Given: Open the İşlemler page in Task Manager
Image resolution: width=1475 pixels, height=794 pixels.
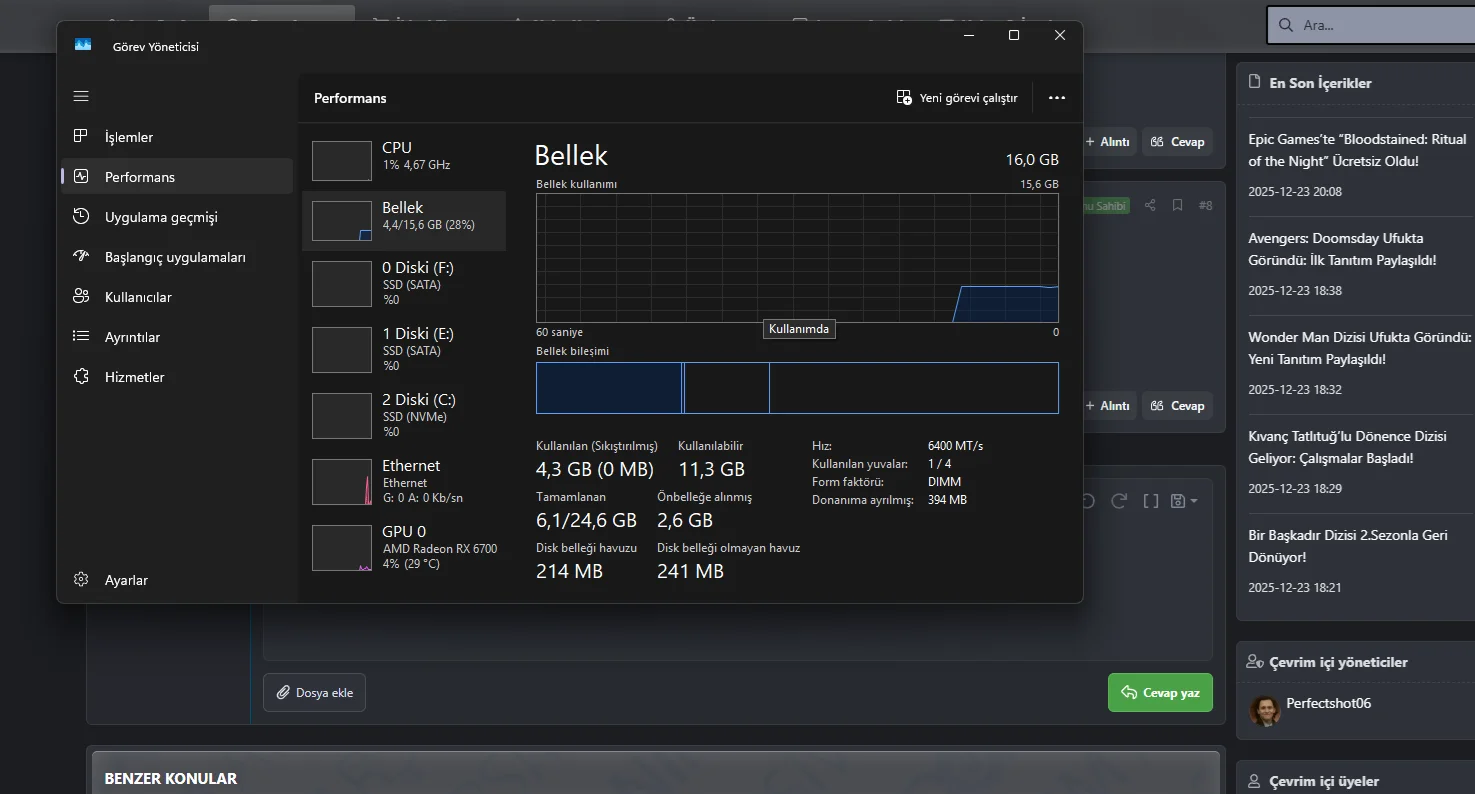Looking at the screenshot, I should tap(177, 137).
